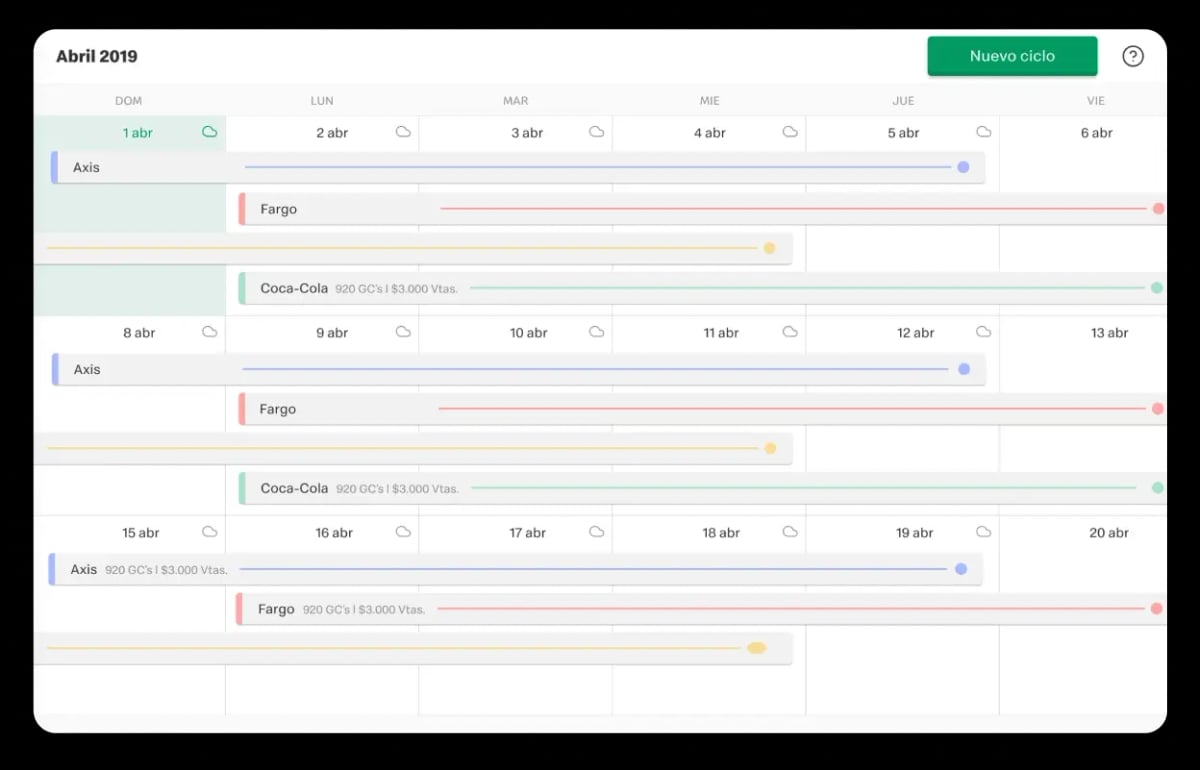Click the red endpoint dot on Fargo bar
Image resolution: width=1200 pixels, height=770 pixels.
tap(1158, 208)
